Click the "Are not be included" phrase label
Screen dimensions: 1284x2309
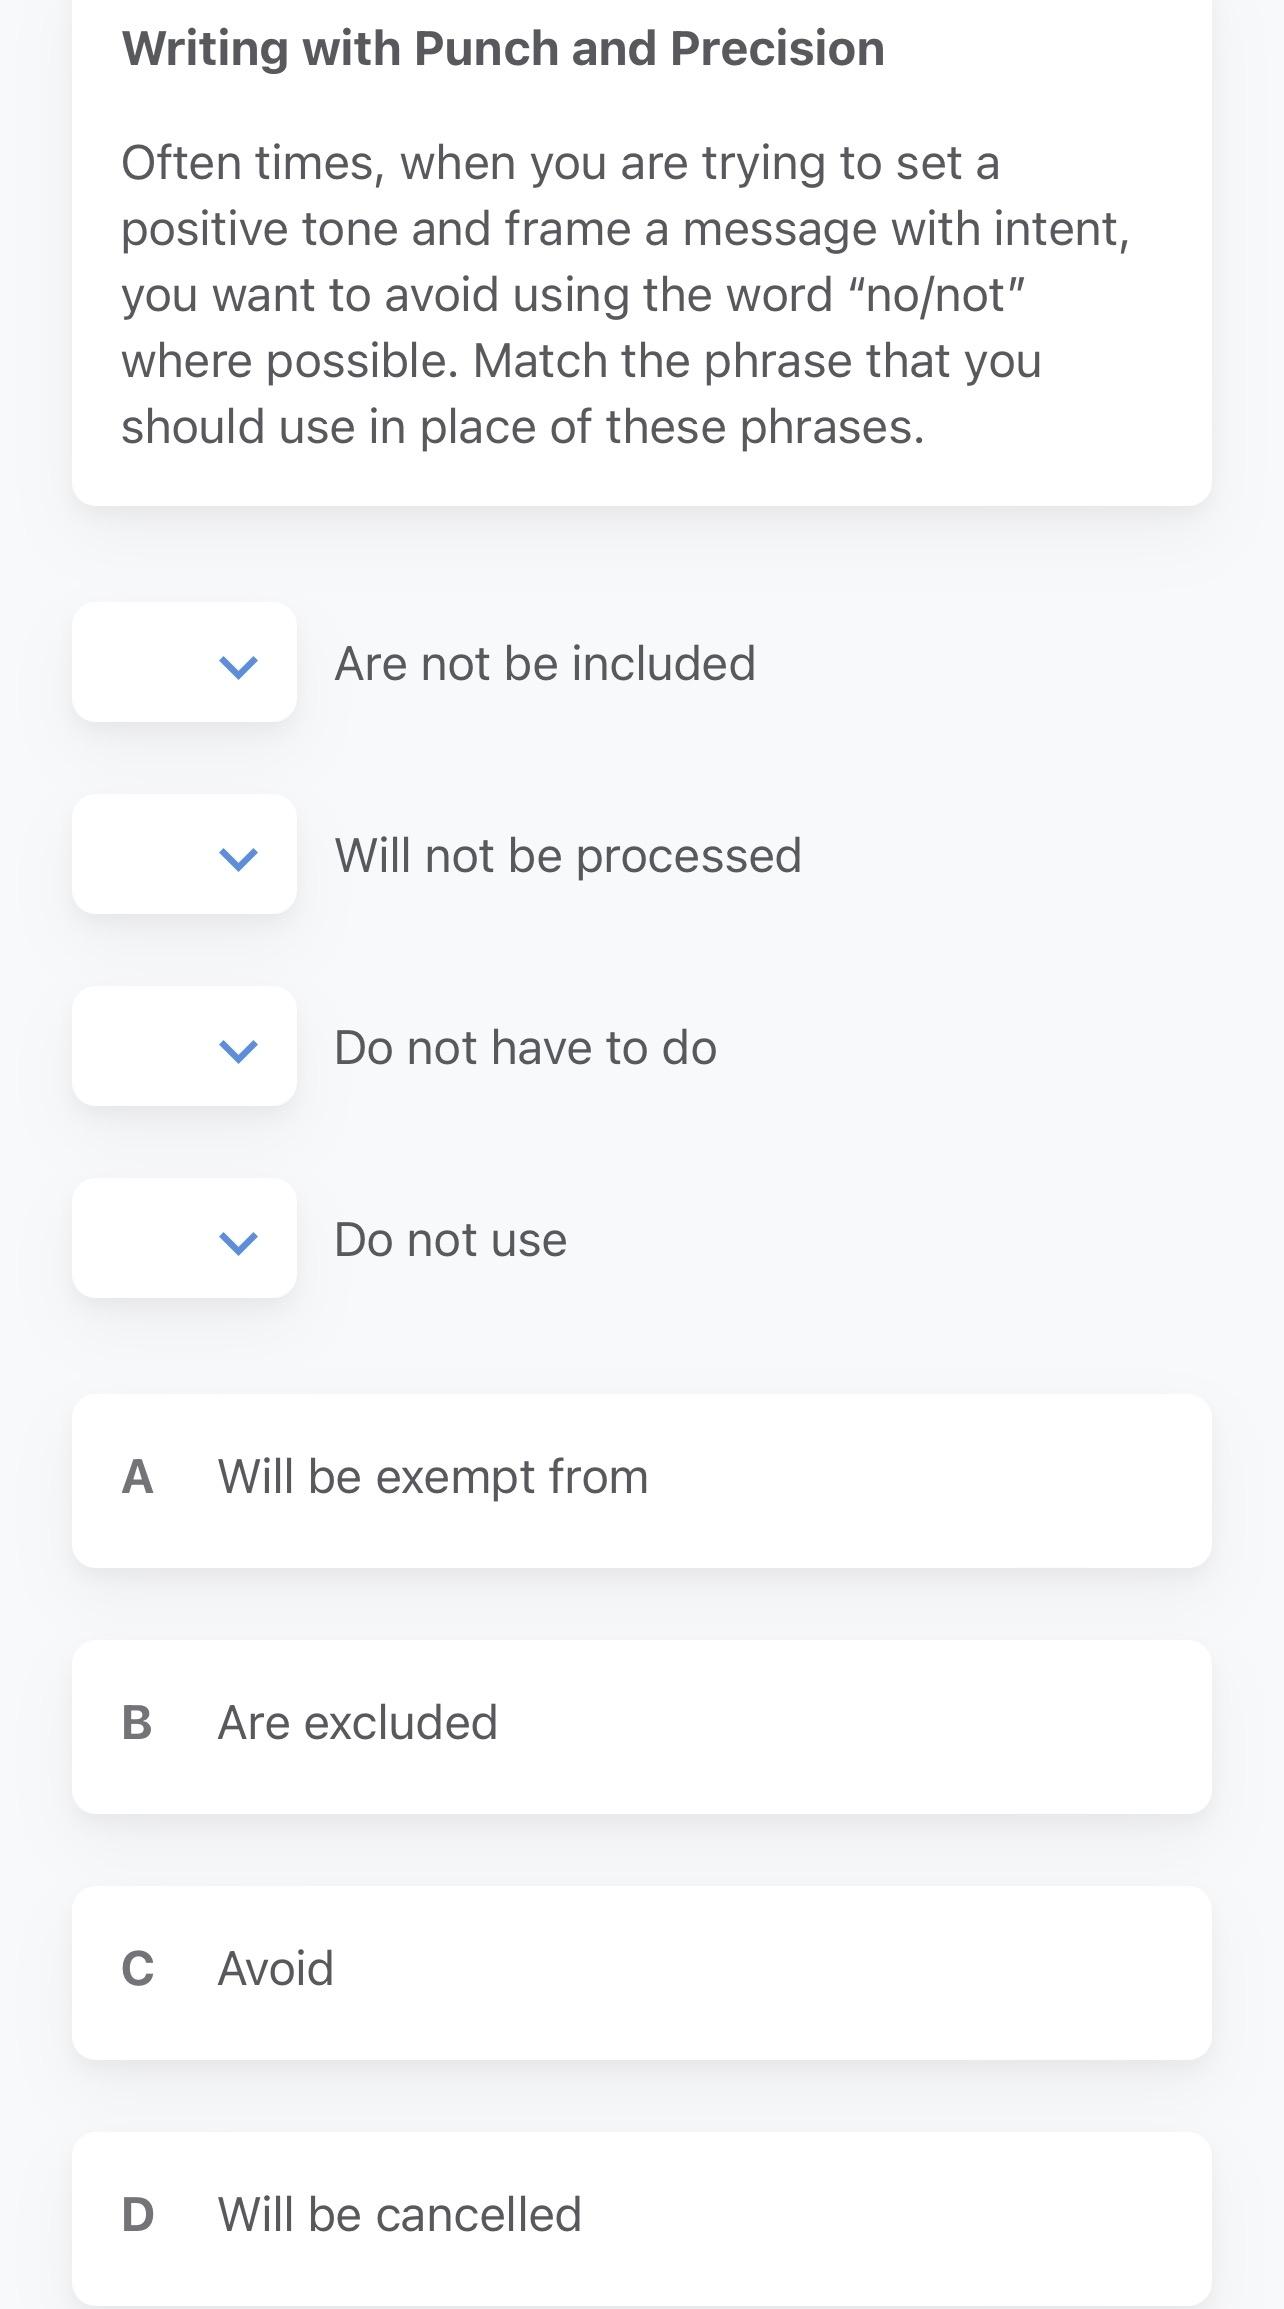(545, 663)
